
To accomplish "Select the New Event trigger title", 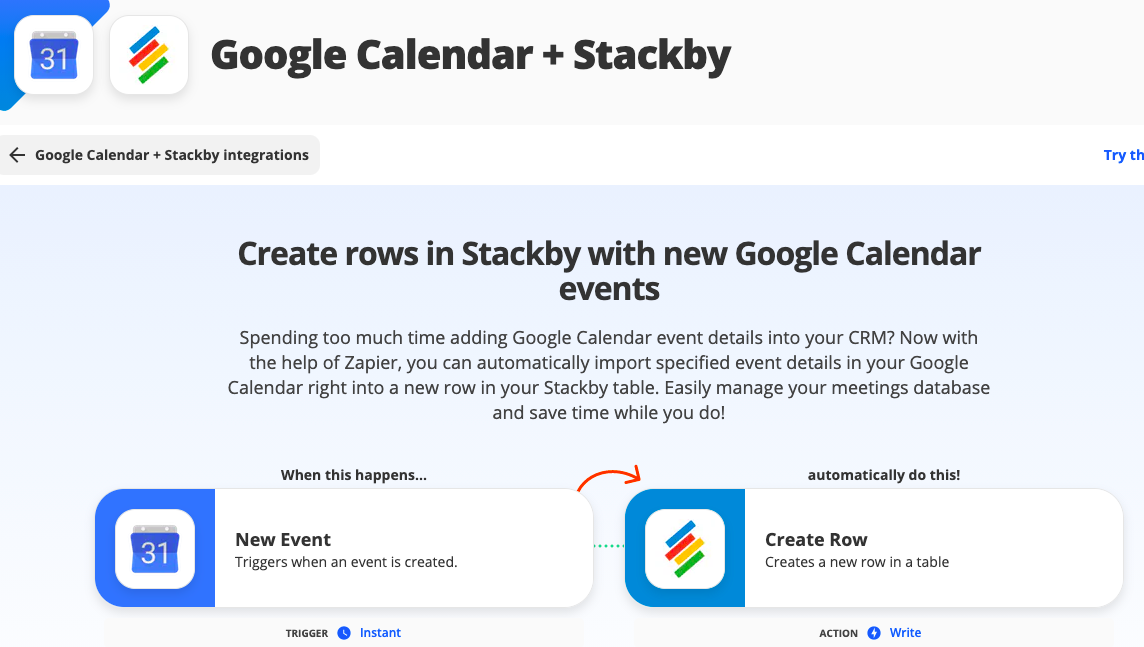I will click(283, 540).
